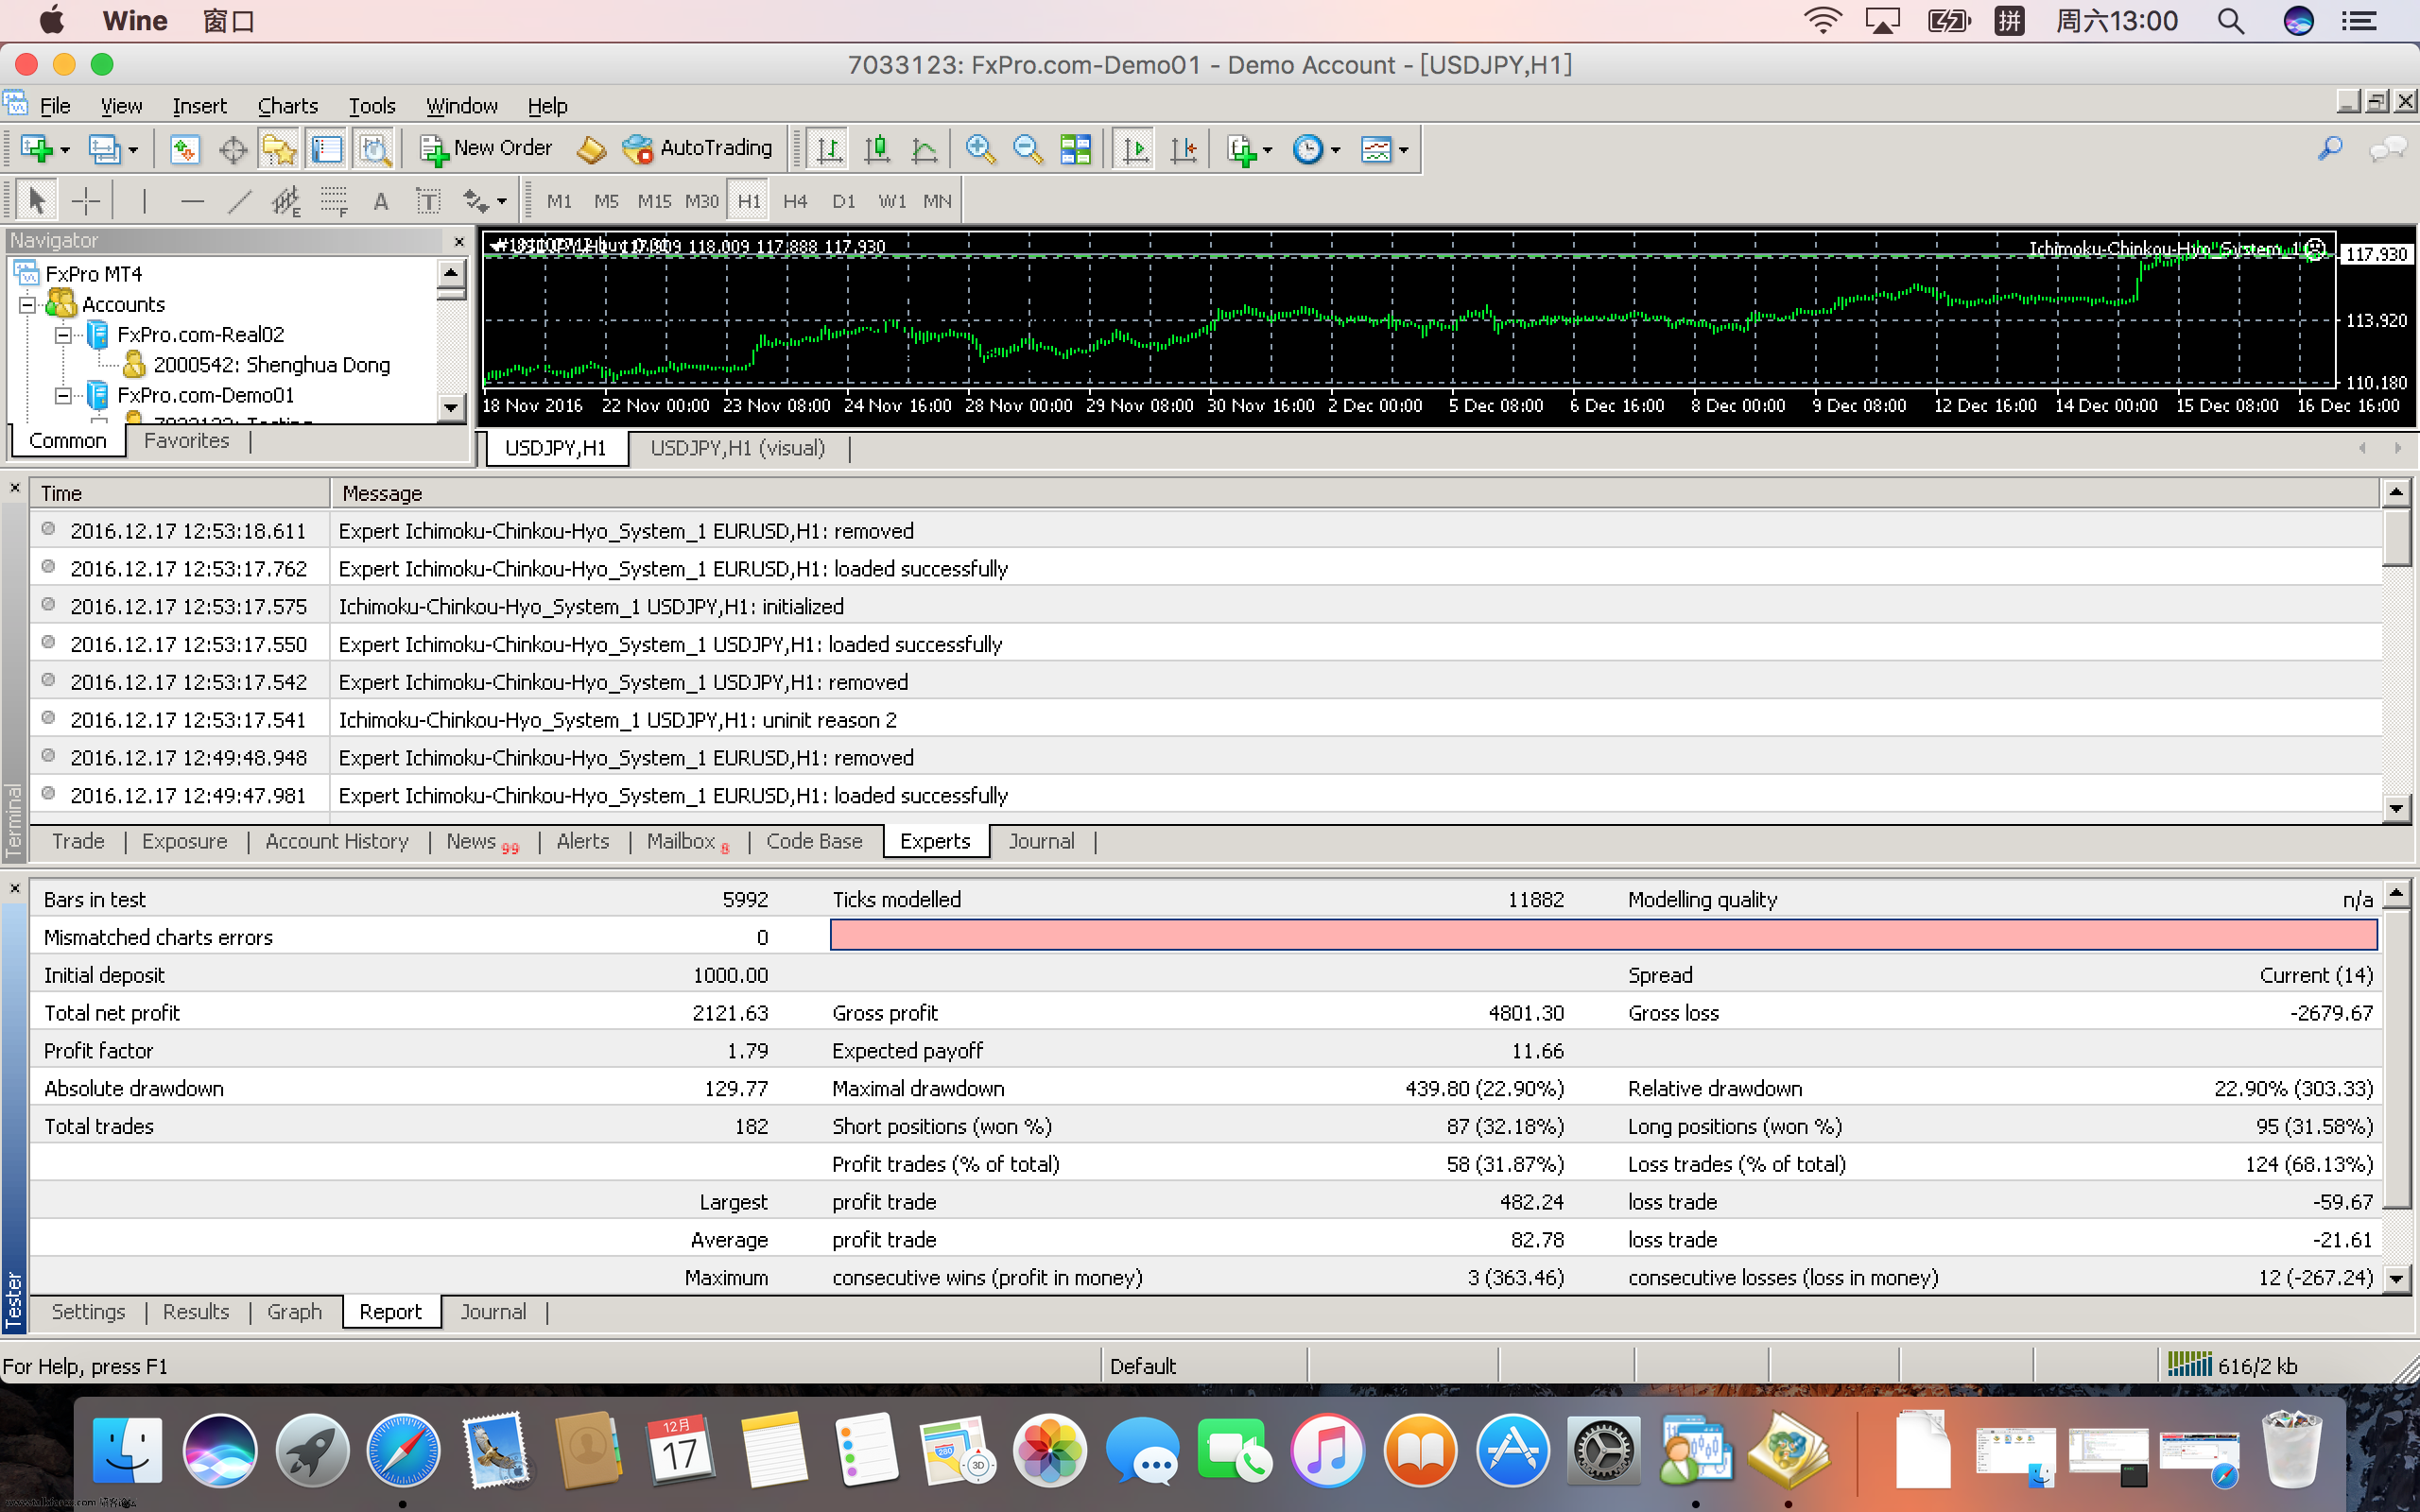Open the Mailbox tab
The image size is (2420, 1512).
coord(688,841)
